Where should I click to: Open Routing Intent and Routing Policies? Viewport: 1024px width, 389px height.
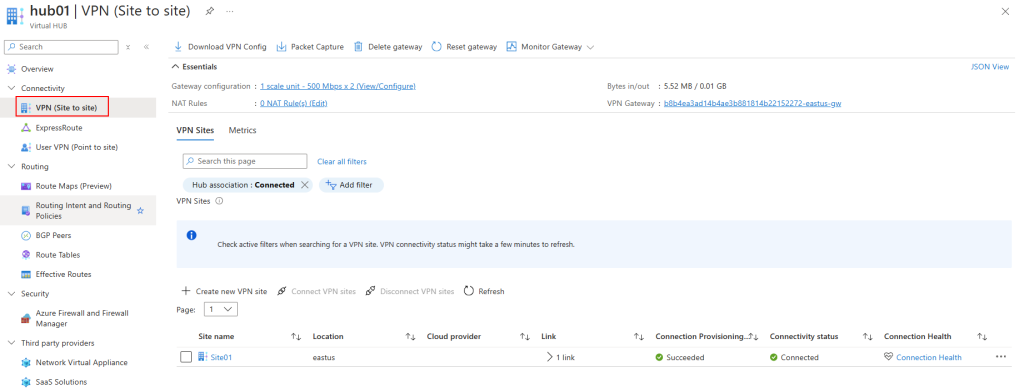coord(78,211)
